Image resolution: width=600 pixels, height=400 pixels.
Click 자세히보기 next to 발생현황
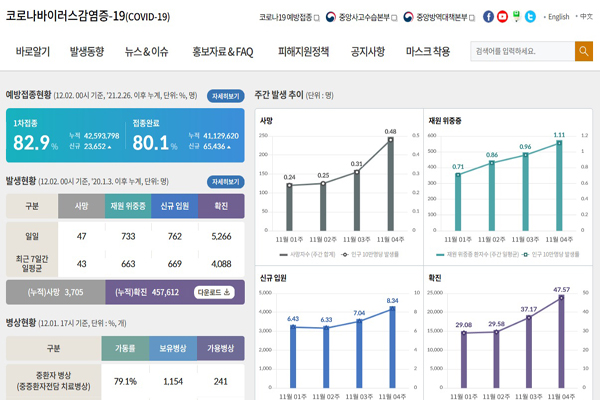[x=226, y=182]
